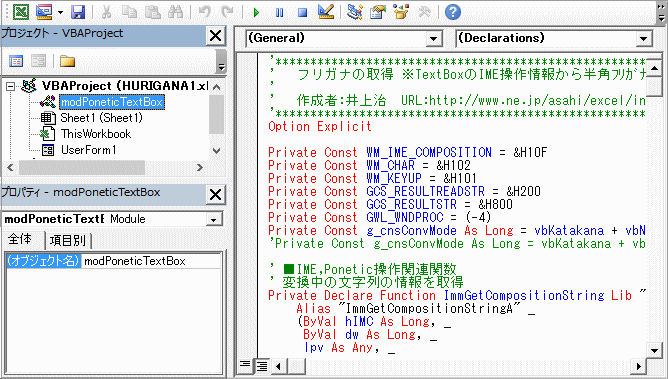668x379 pixels.
Task: Click modPoneticTextBox property value field
Action: pos(151,261)
